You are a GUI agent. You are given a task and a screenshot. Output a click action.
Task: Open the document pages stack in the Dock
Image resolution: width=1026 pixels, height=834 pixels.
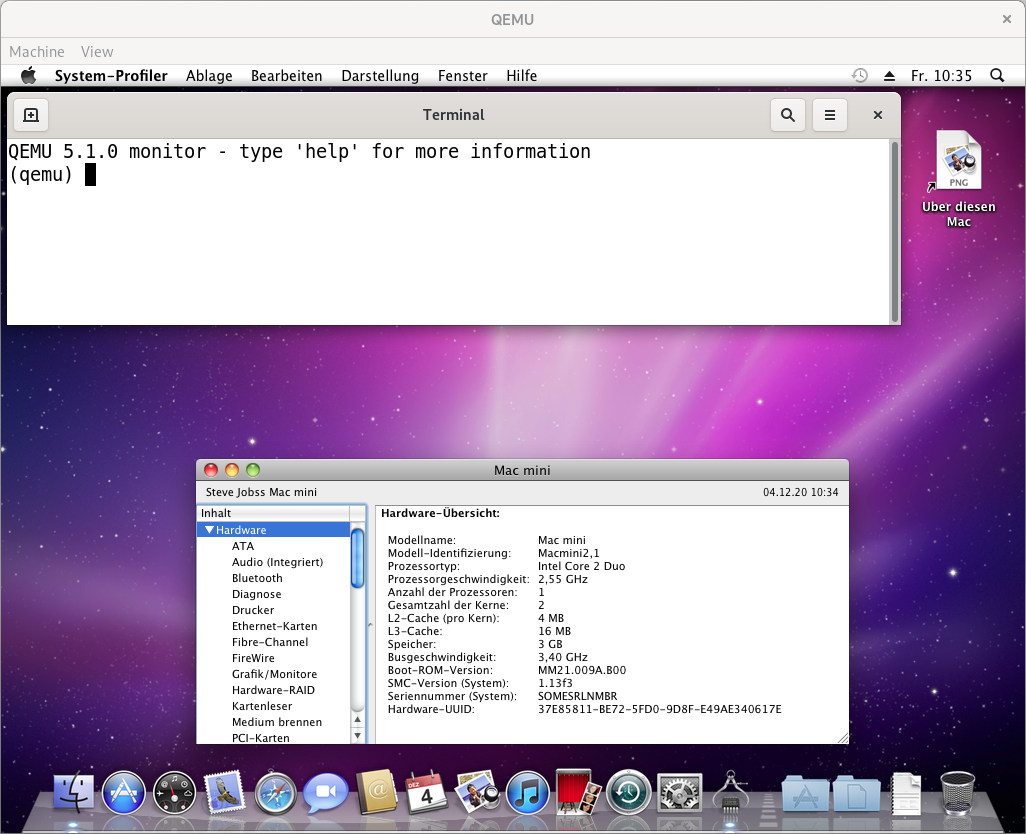[x=906, y=793]
